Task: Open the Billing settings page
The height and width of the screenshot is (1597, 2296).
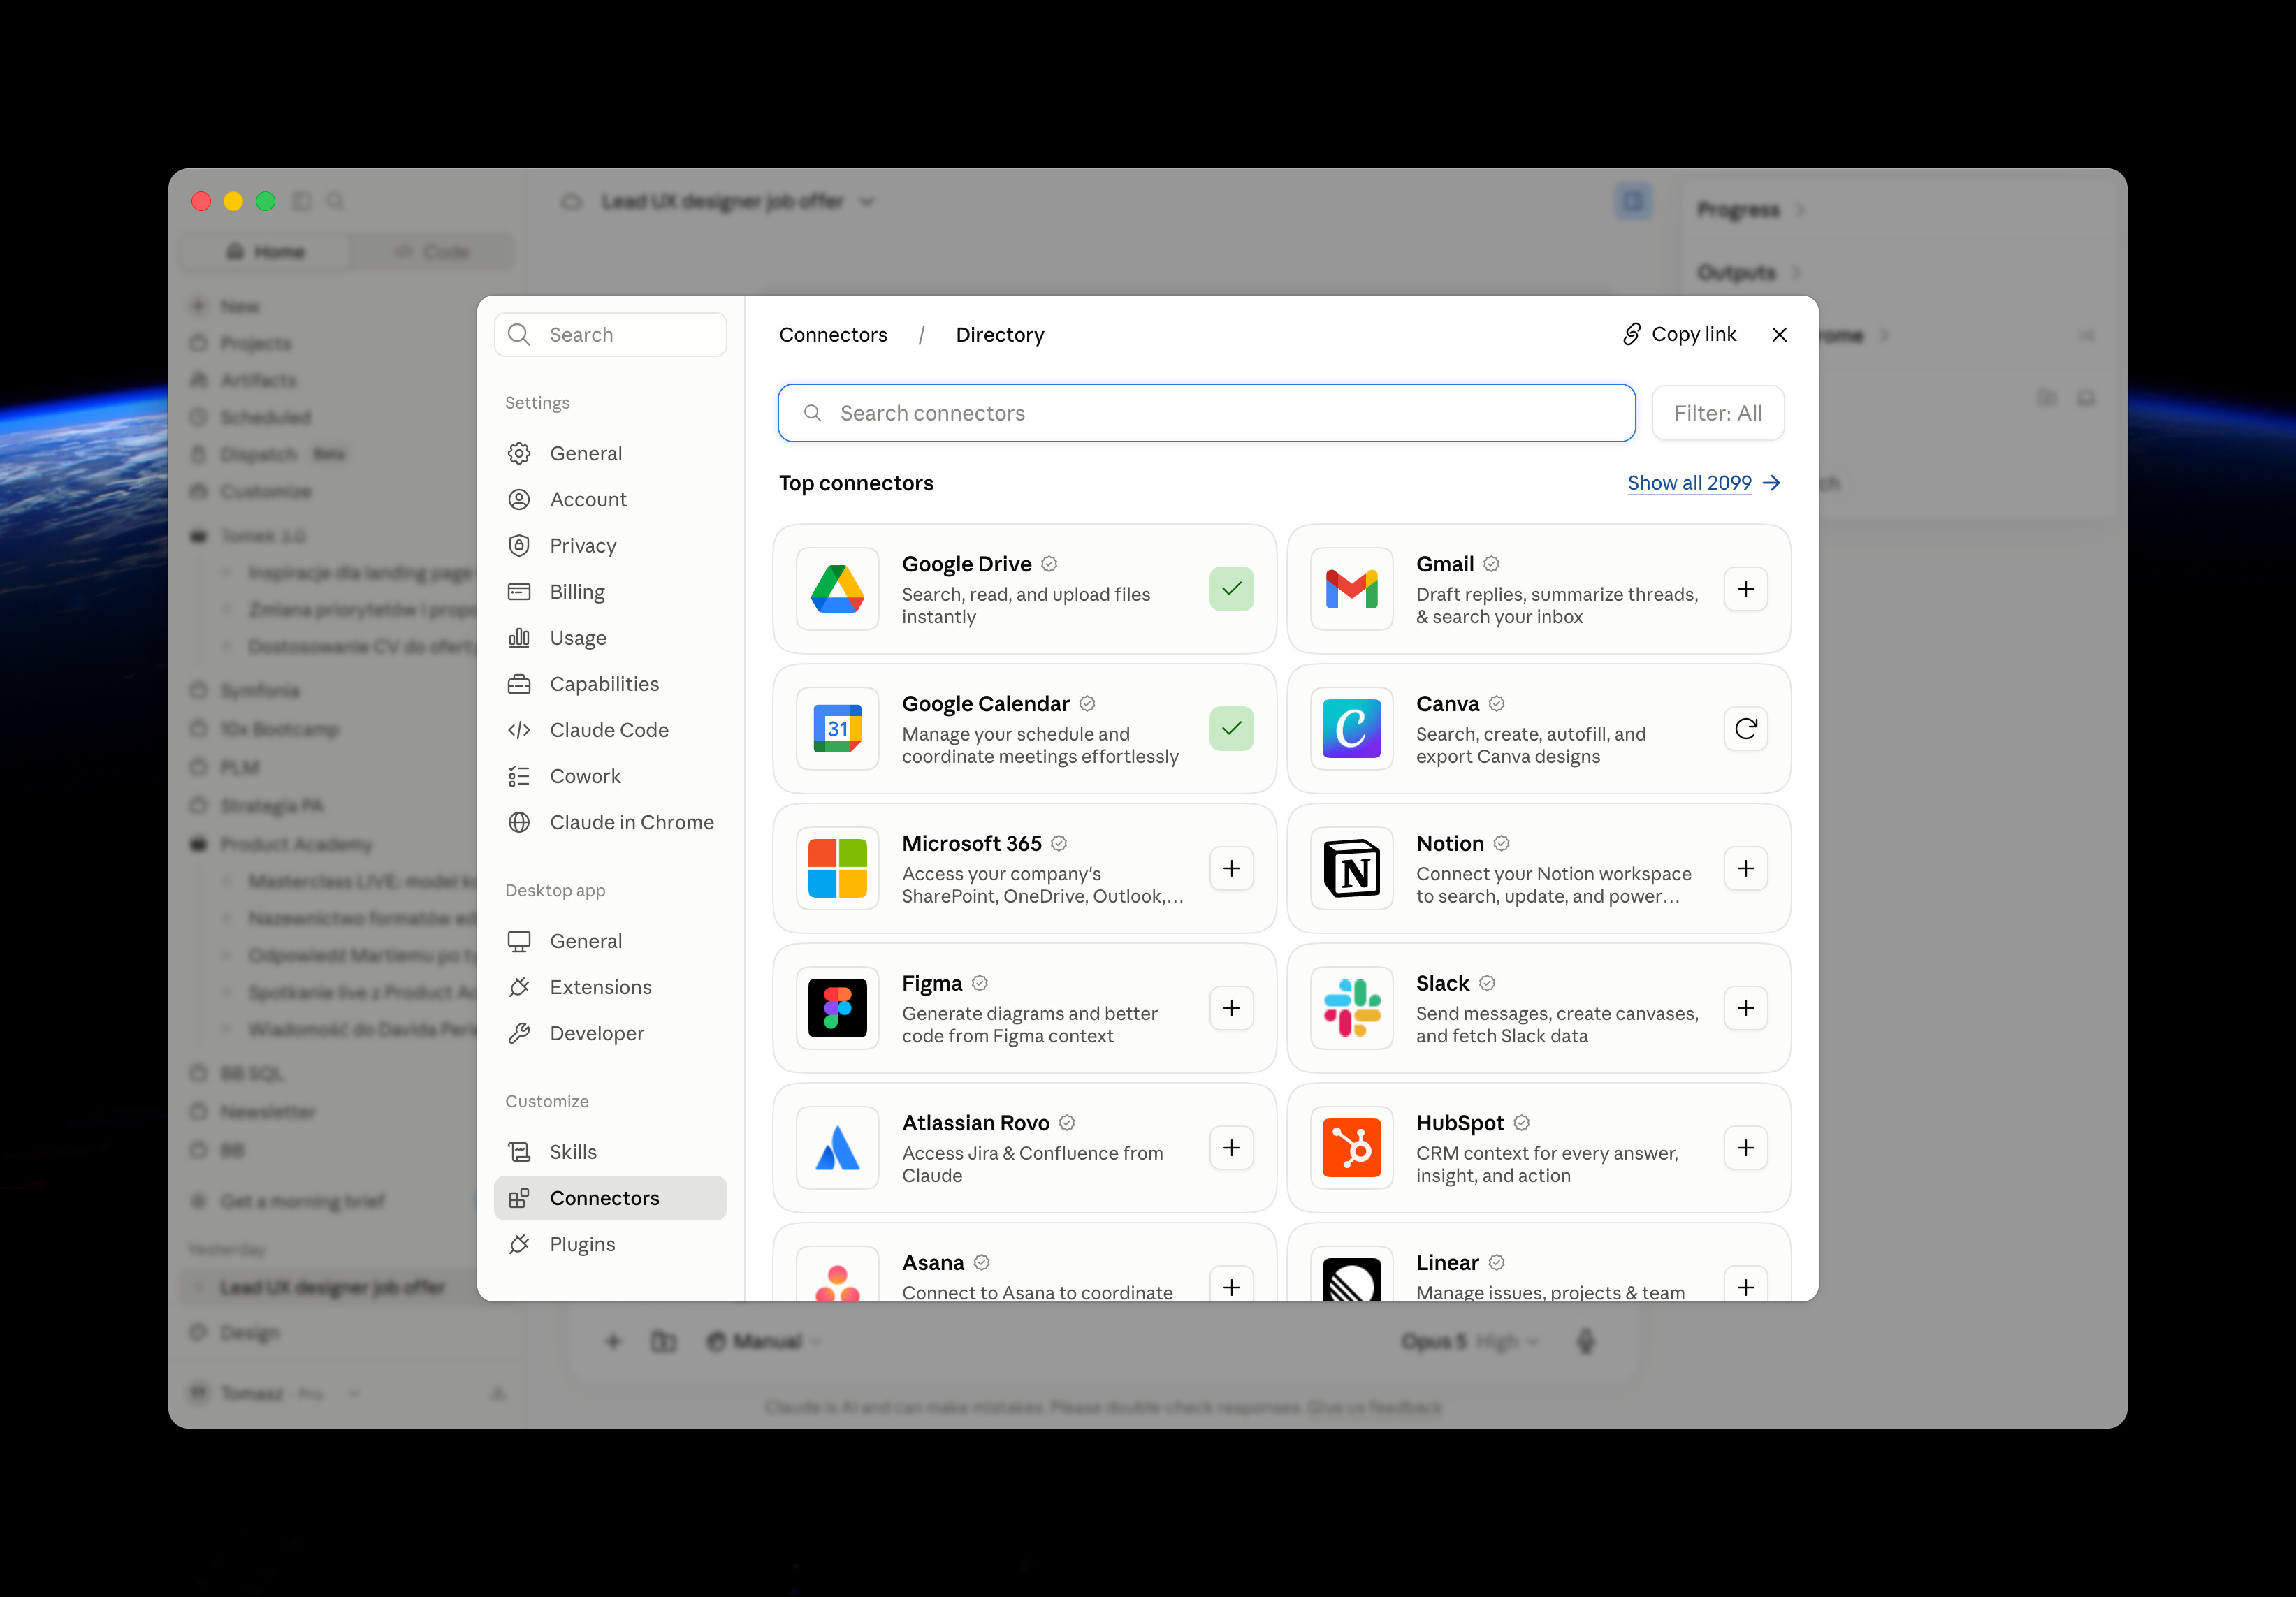Action: 610,591
